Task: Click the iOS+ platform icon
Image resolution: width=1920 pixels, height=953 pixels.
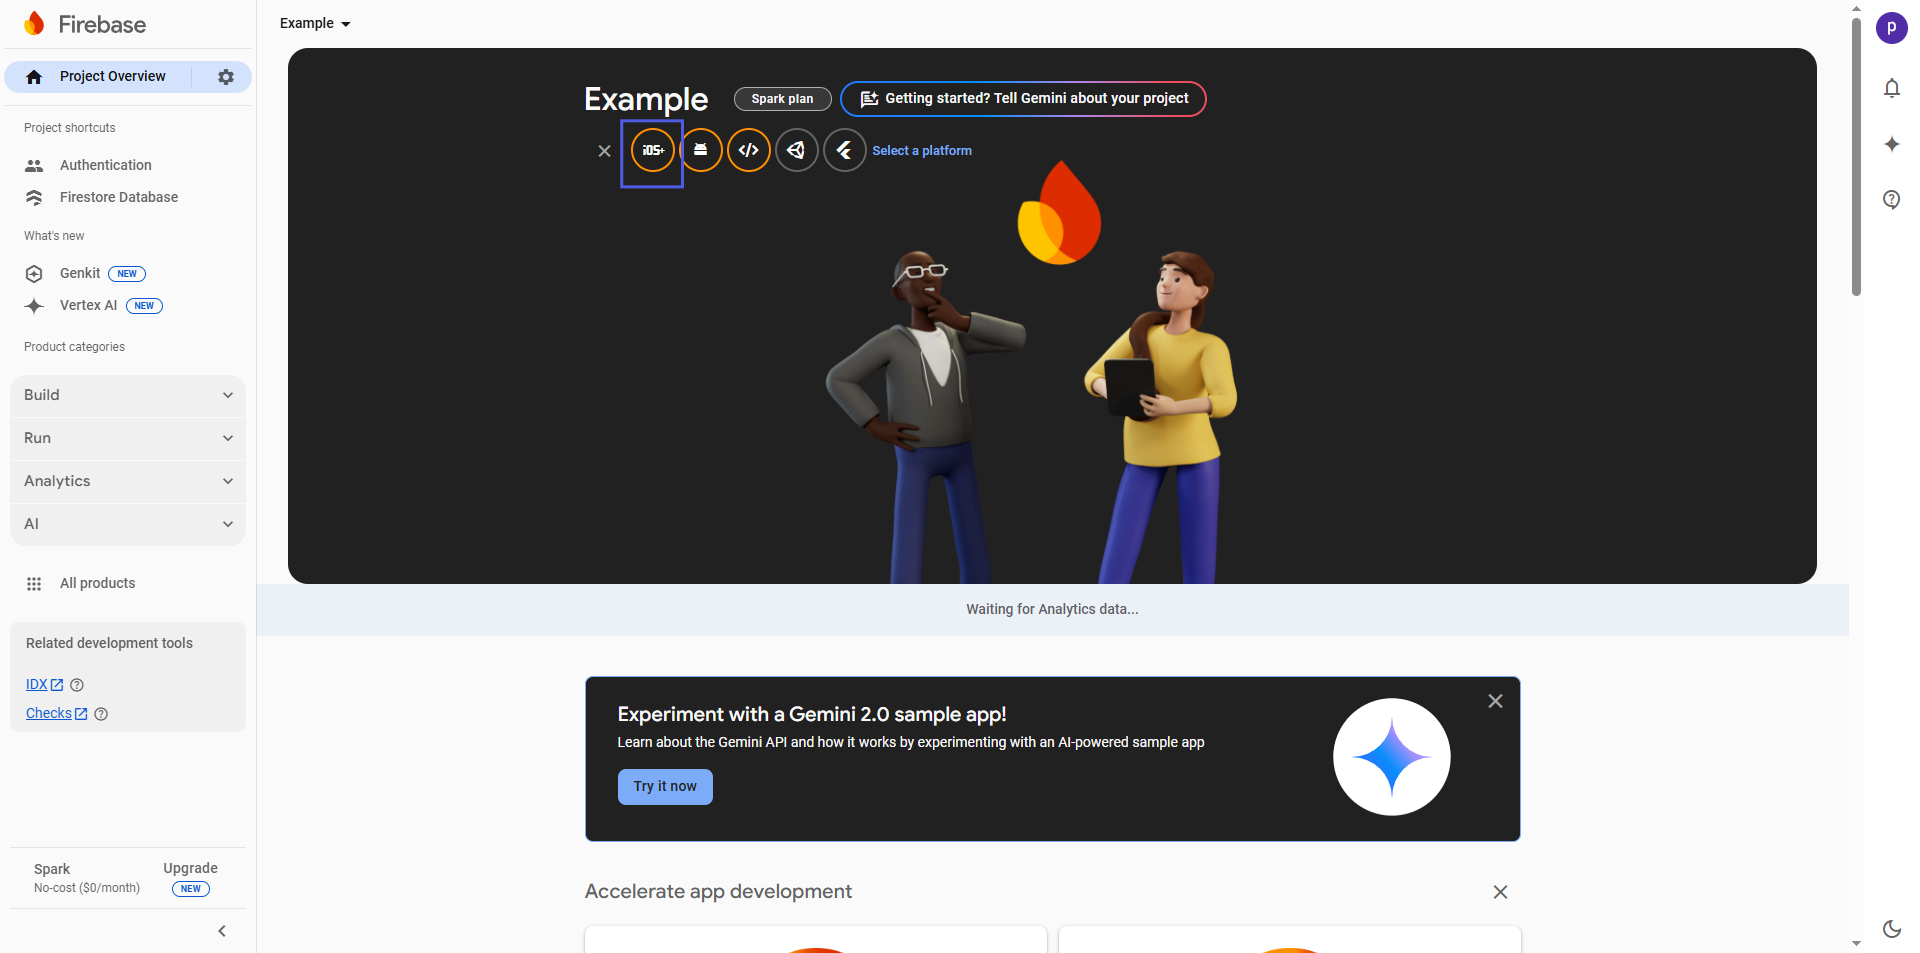Action: pos(652,151)
